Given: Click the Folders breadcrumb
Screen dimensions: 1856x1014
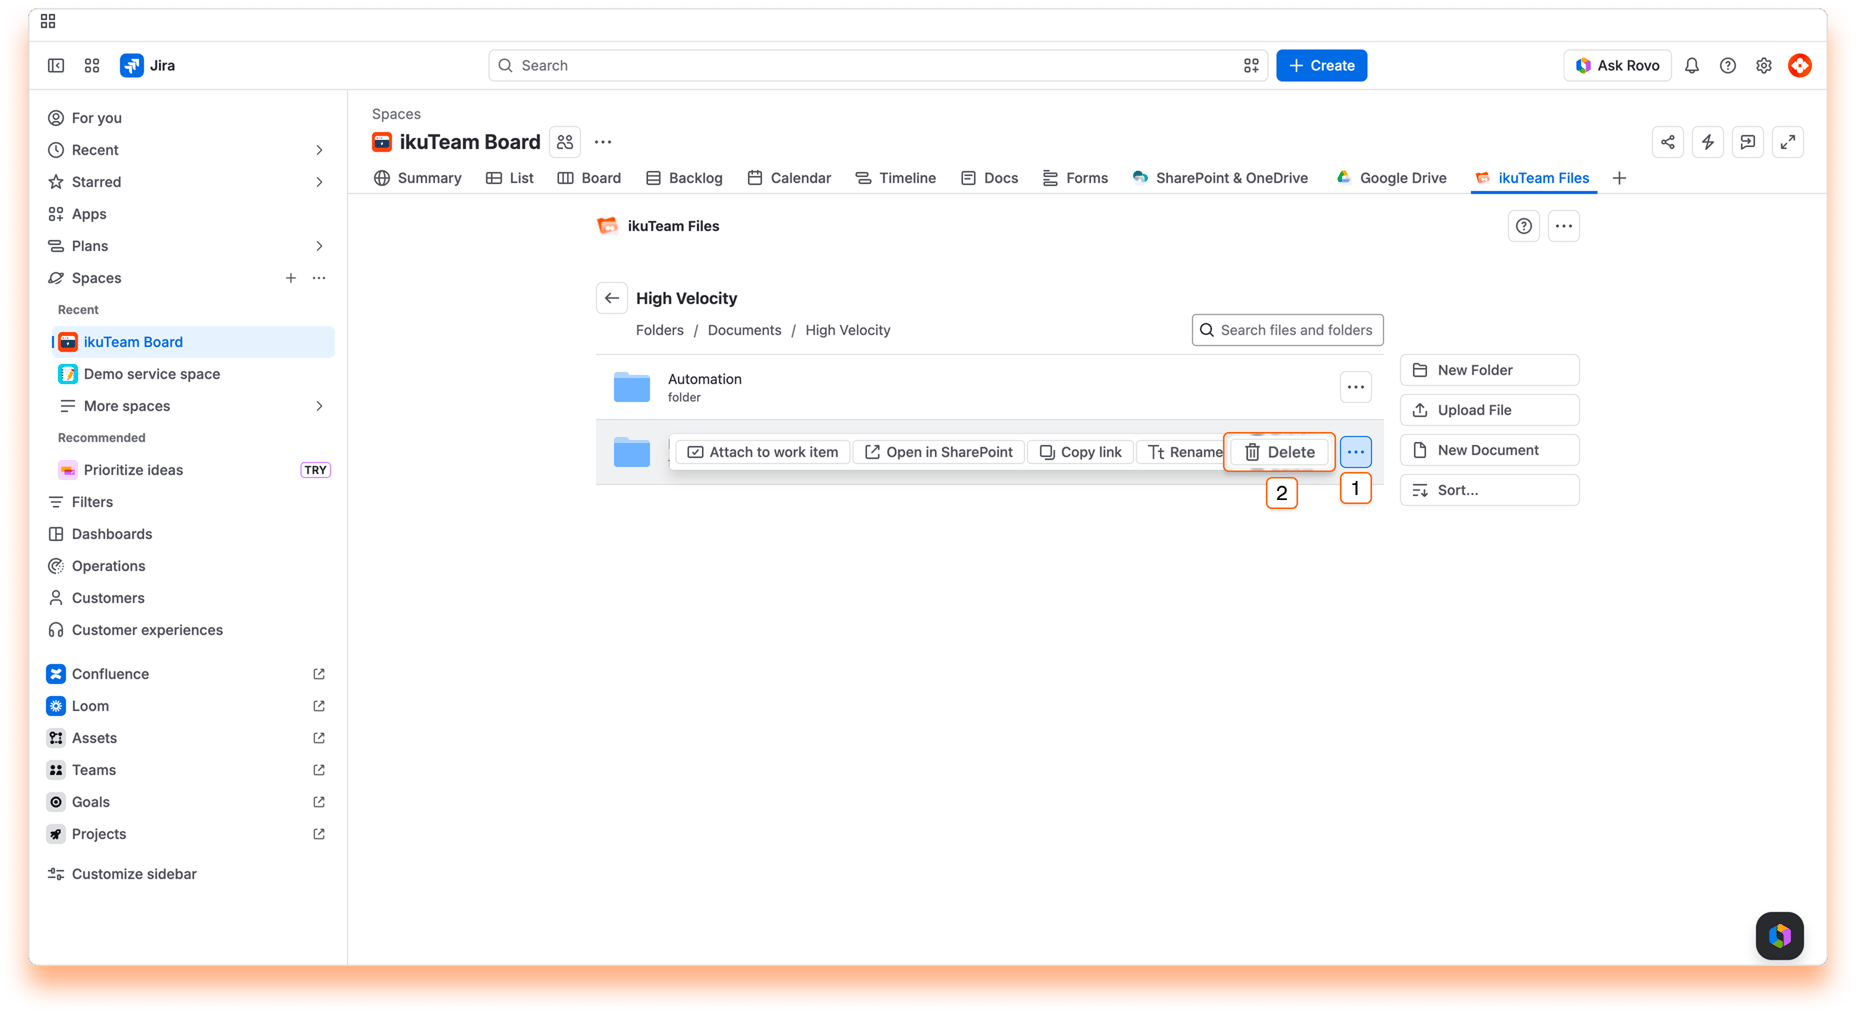Looking at the screenshot, I should pyautogui.click(x=660, y=330).
